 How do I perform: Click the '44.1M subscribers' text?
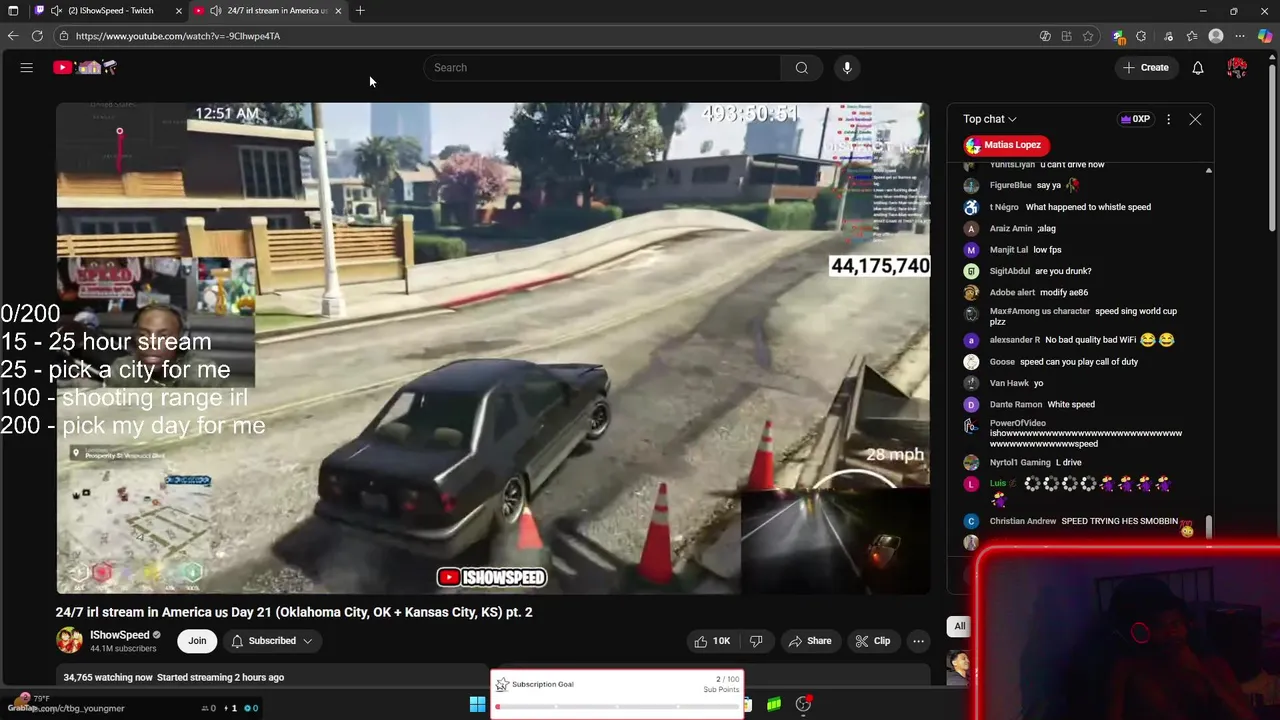(123, 649)
